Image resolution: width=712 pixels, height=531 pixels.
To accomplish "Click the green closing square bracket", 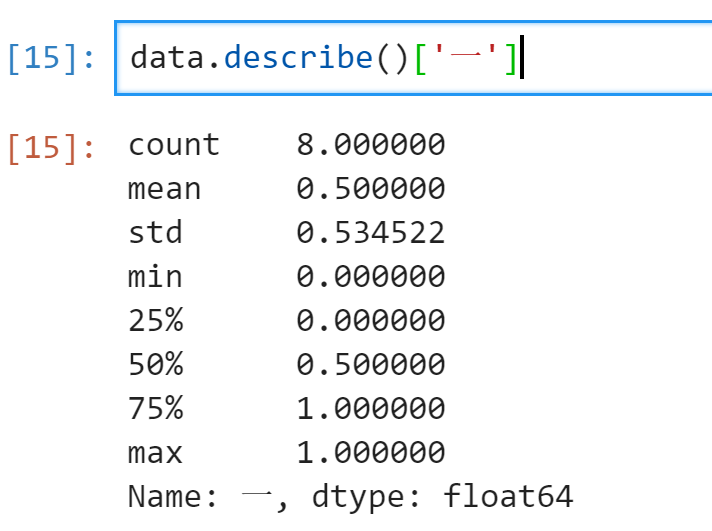I will (511, 59).
